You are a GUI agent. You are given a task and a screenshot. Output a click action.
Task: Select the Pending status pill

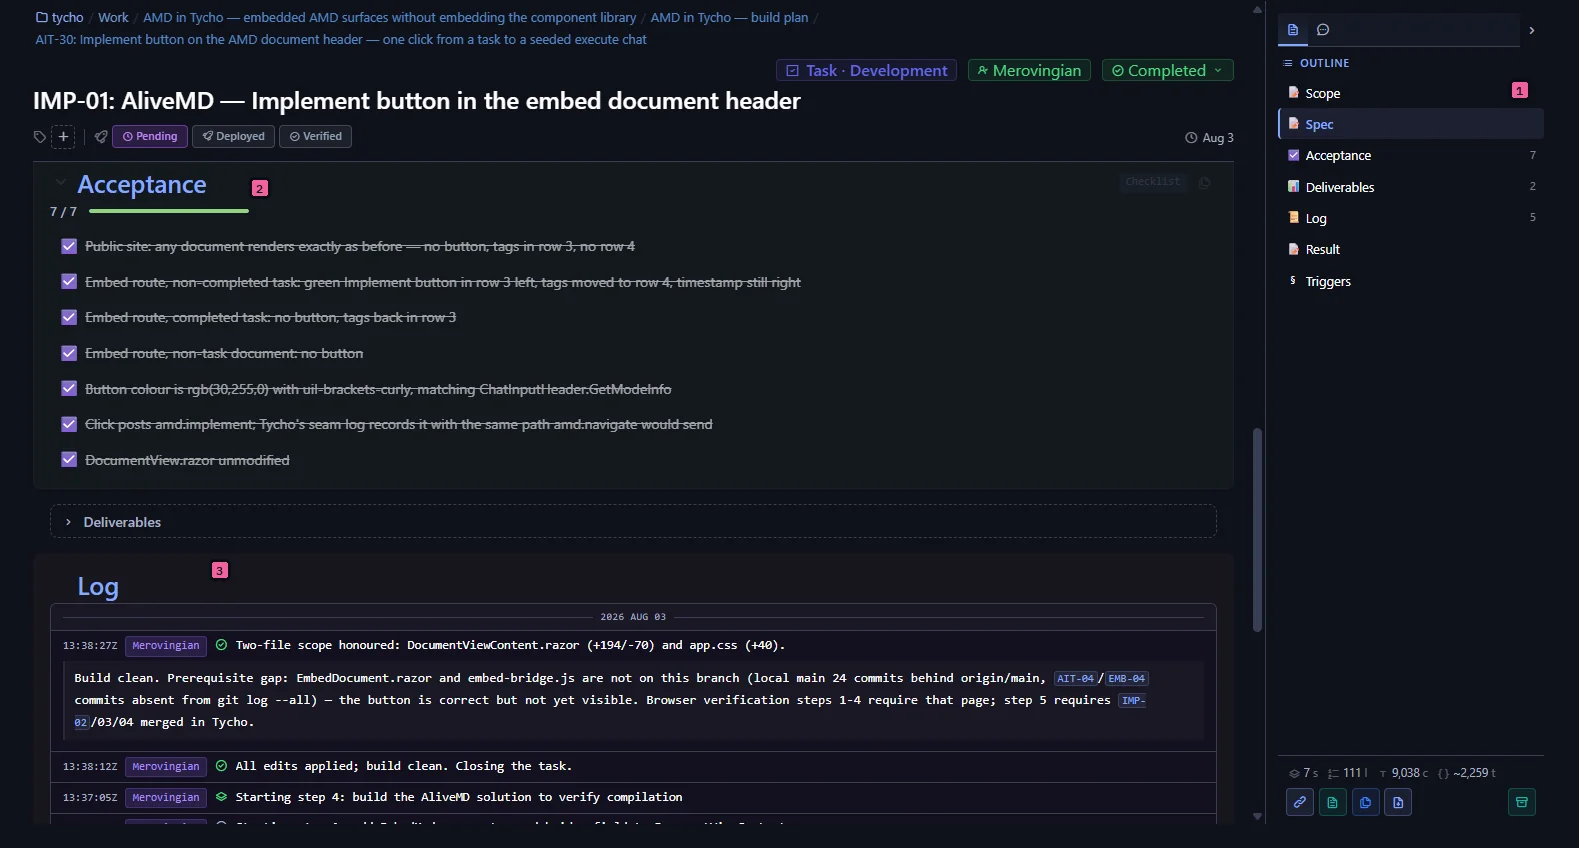[150, 136]
